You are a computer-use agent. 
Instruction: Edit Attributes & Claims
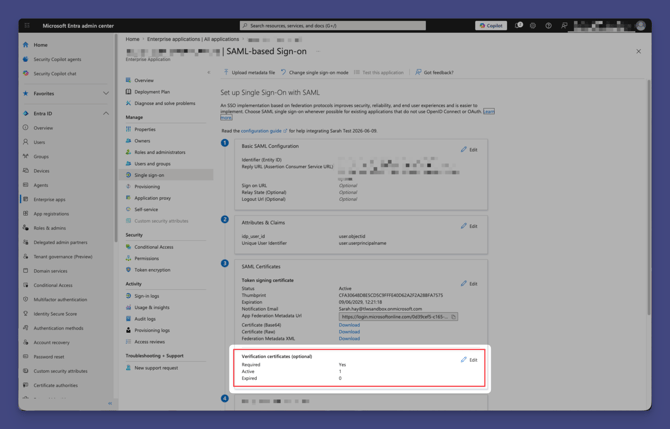pyautogui.click(x=469, y=226)
